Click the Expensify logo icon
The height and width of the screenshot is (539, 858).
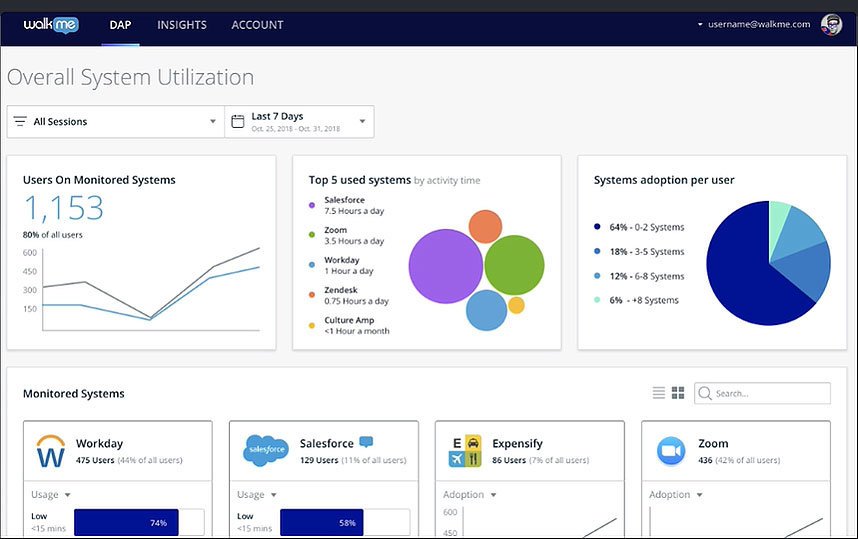click(465, 450)
